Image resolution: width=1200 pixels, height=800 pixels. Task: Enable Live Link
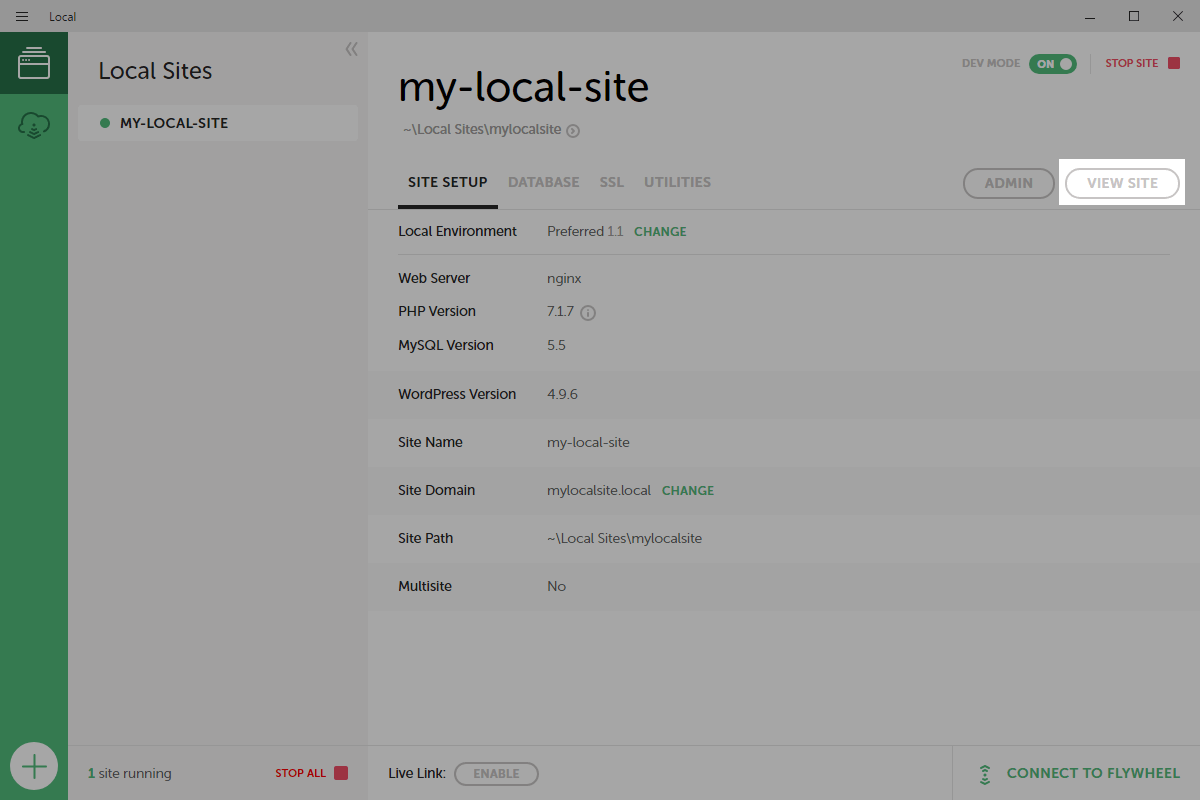(496, 773)
